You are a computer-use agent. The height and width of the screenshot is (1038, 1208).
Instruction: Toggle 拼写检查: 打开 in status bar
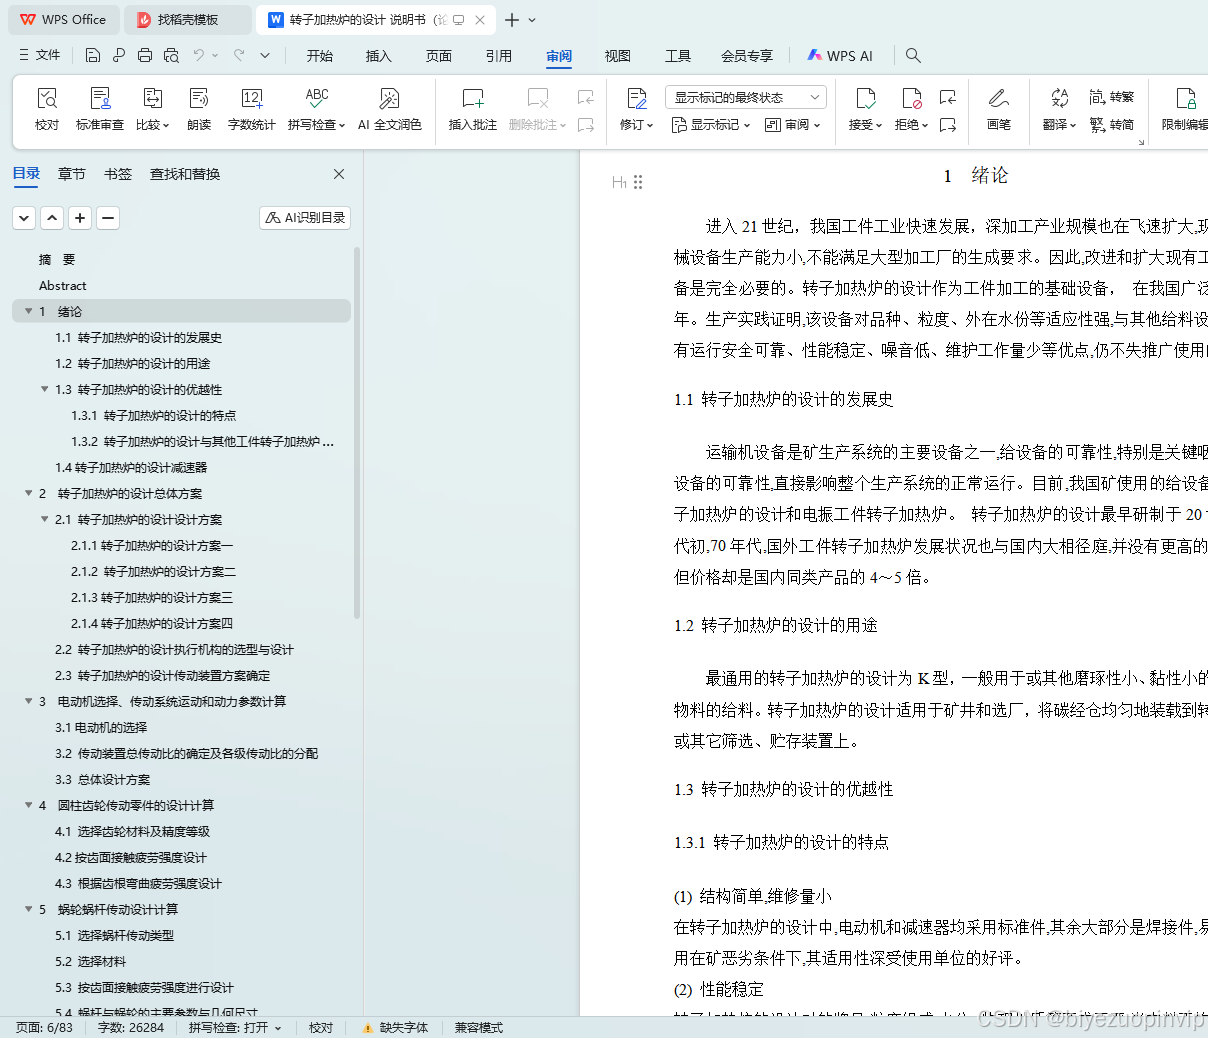(x=235, y=1027)
